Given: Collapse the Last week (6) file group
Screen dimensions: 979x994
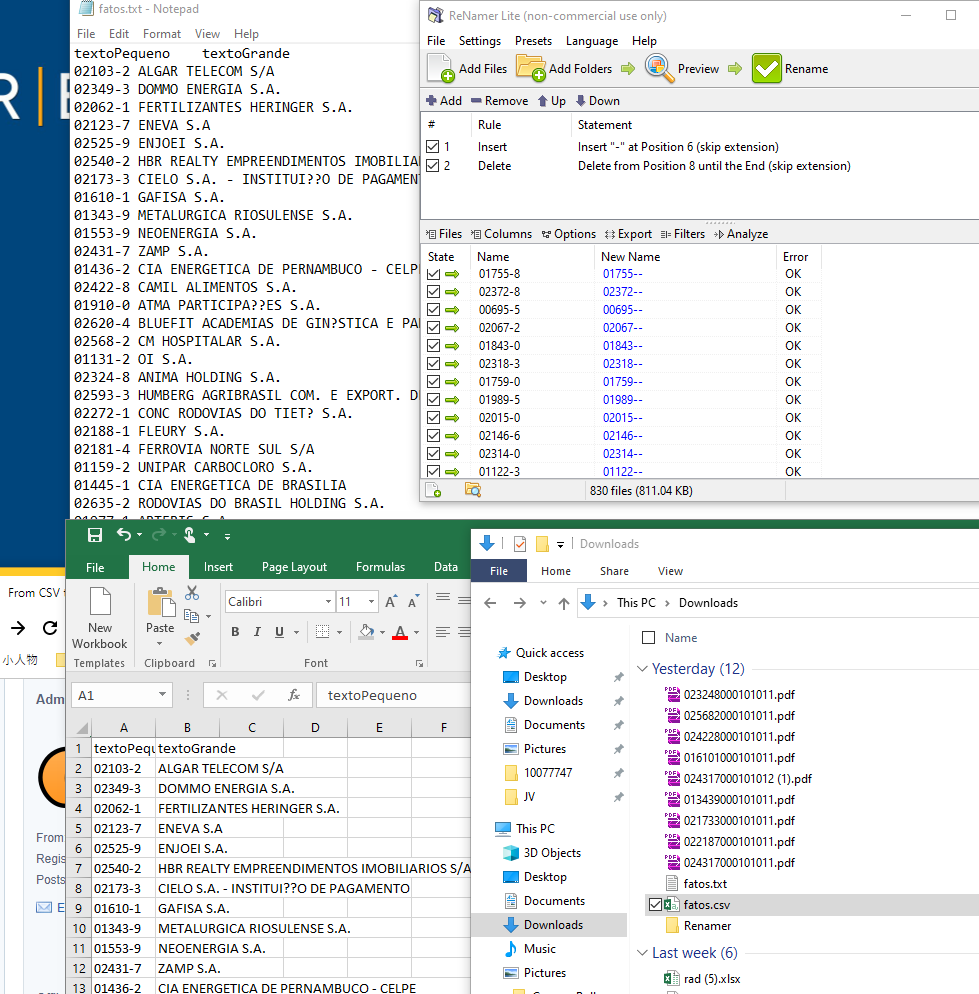Looking at the screenshot, I should click(x=642, y=953).
